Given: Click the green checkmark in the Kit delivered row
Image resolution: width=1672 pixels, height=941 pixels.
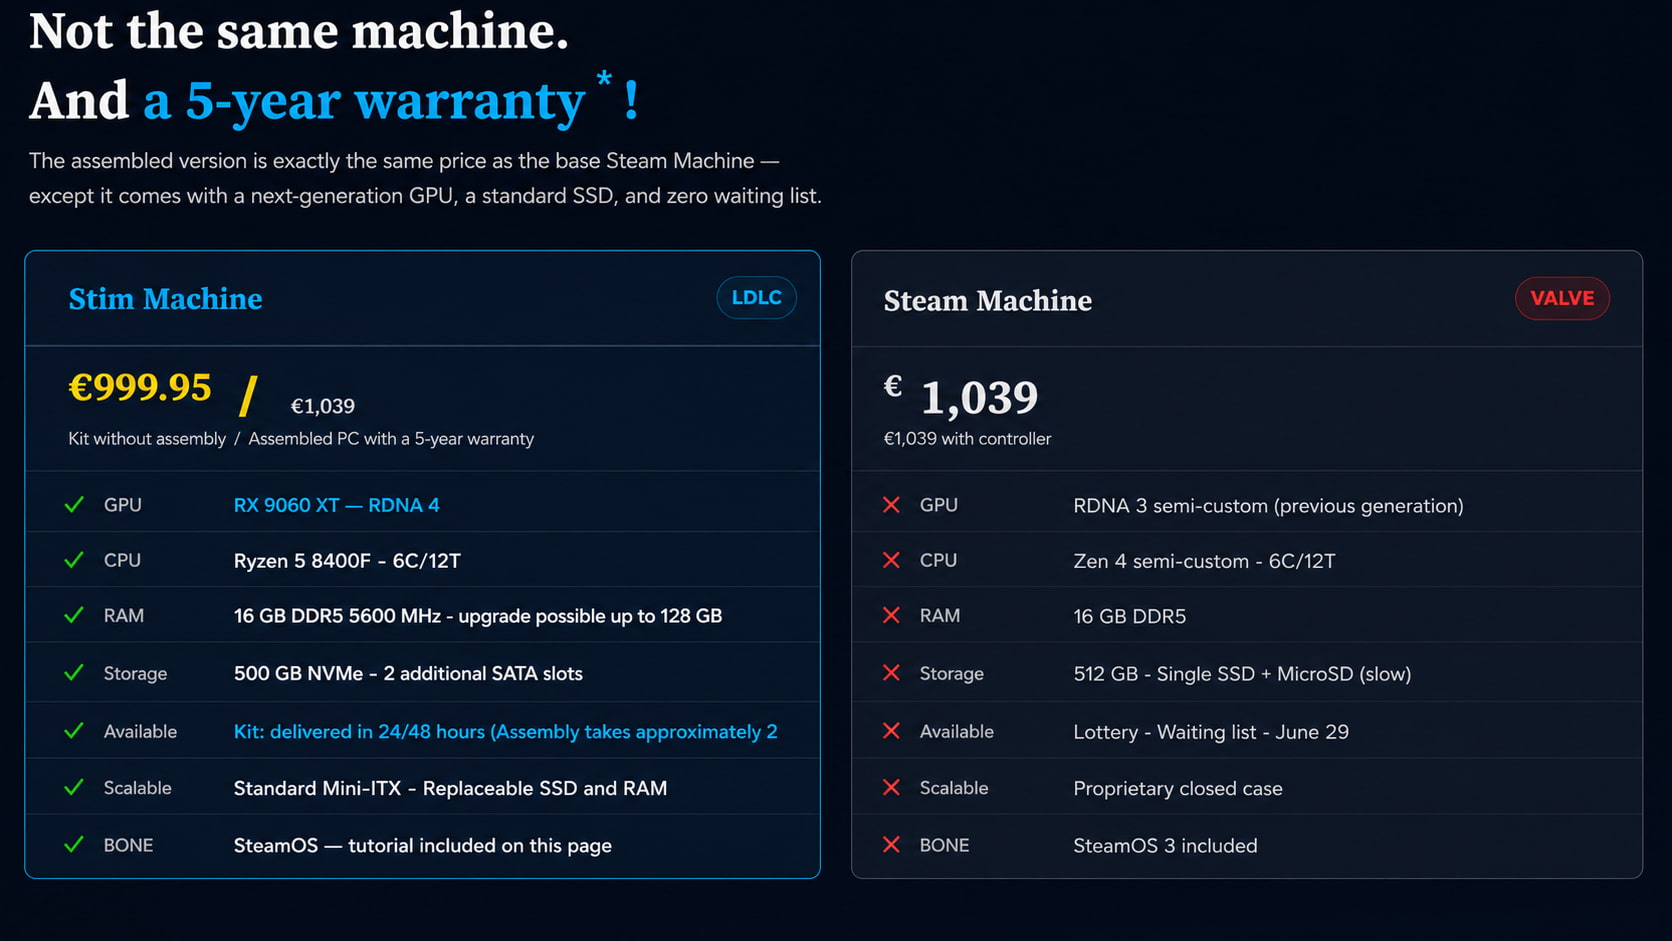Looking at the screenshot, I should click(x=74, y=731).
